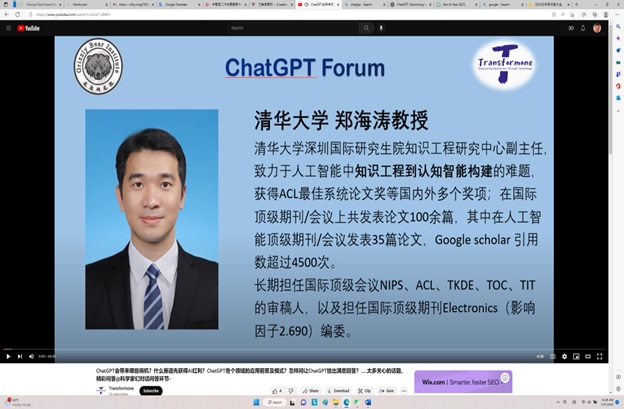Open the info button on the Wix ad
Screen dimensions: 624x409
pos(505,377)
